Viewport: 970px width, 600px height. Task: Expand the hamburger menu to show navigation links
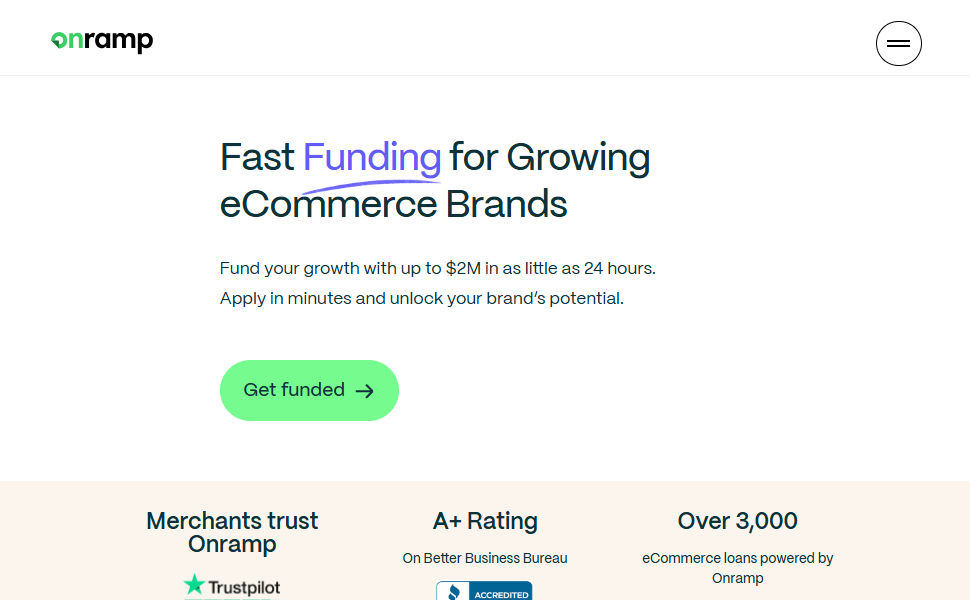tap(898, 43)
